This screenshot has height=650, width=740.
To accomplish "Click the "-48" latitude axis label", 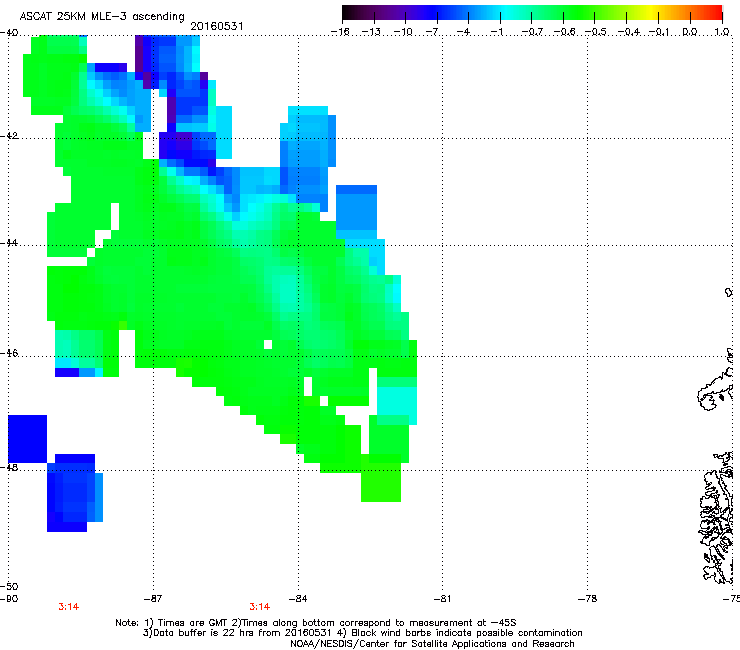I will click(x=9, y=467).
